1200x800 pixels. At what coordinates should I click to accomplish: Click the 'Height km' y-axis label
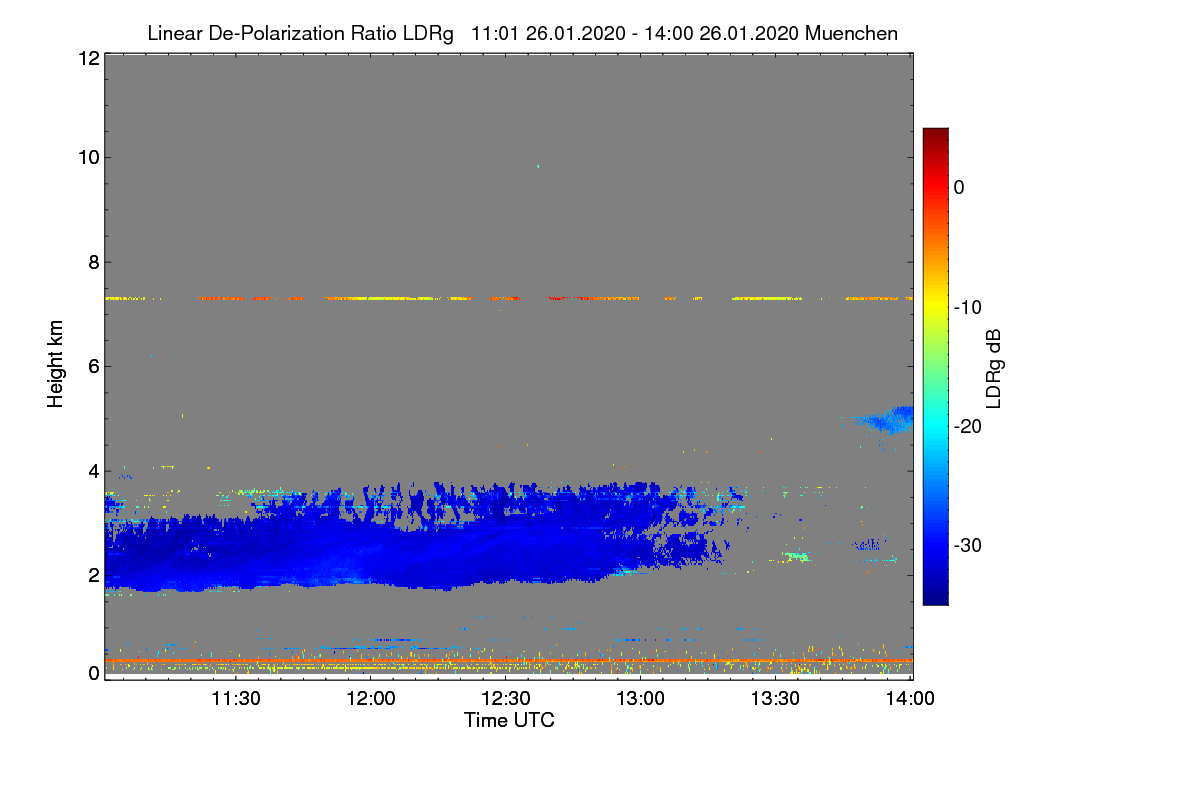[x=56, y=363]
